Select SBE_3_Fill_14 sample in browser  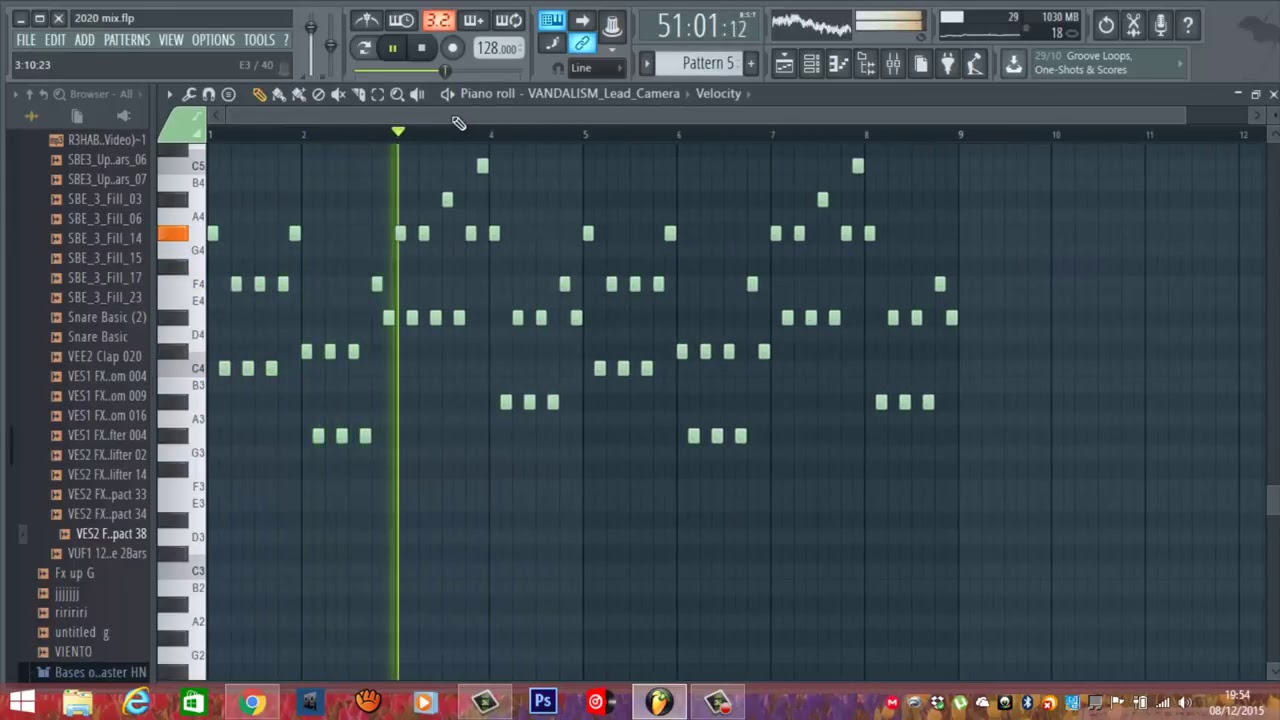point(104,239)
